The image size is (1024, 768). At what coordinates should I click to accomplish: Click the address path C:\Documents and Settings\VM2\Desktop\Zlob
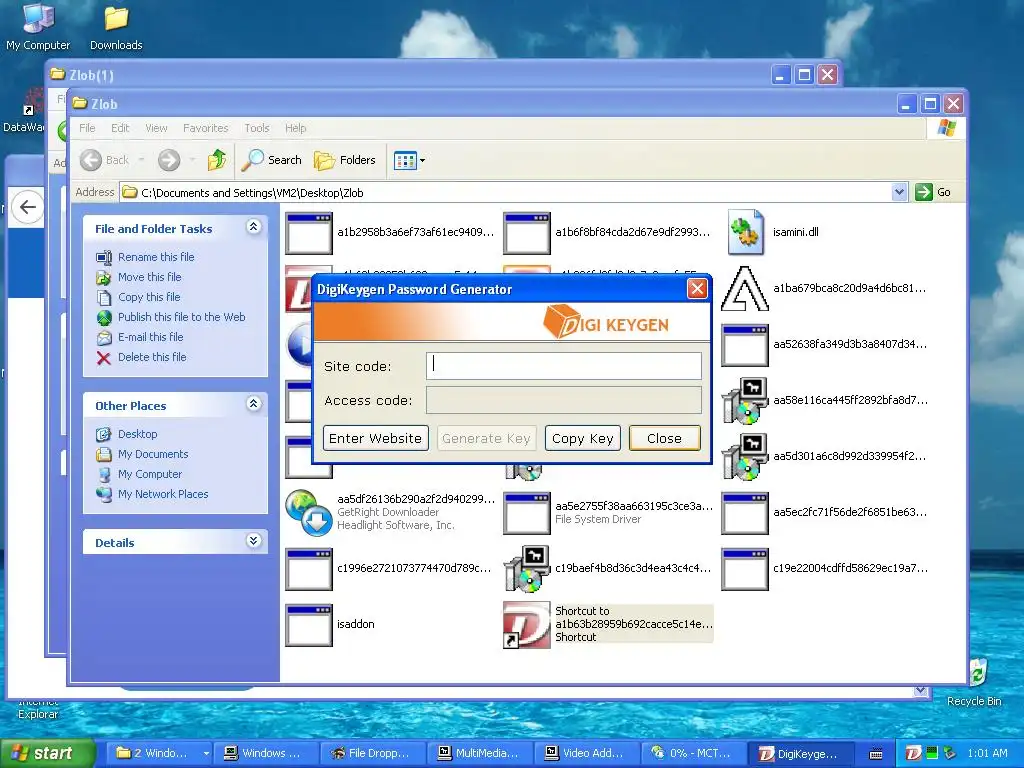[252, 193]
